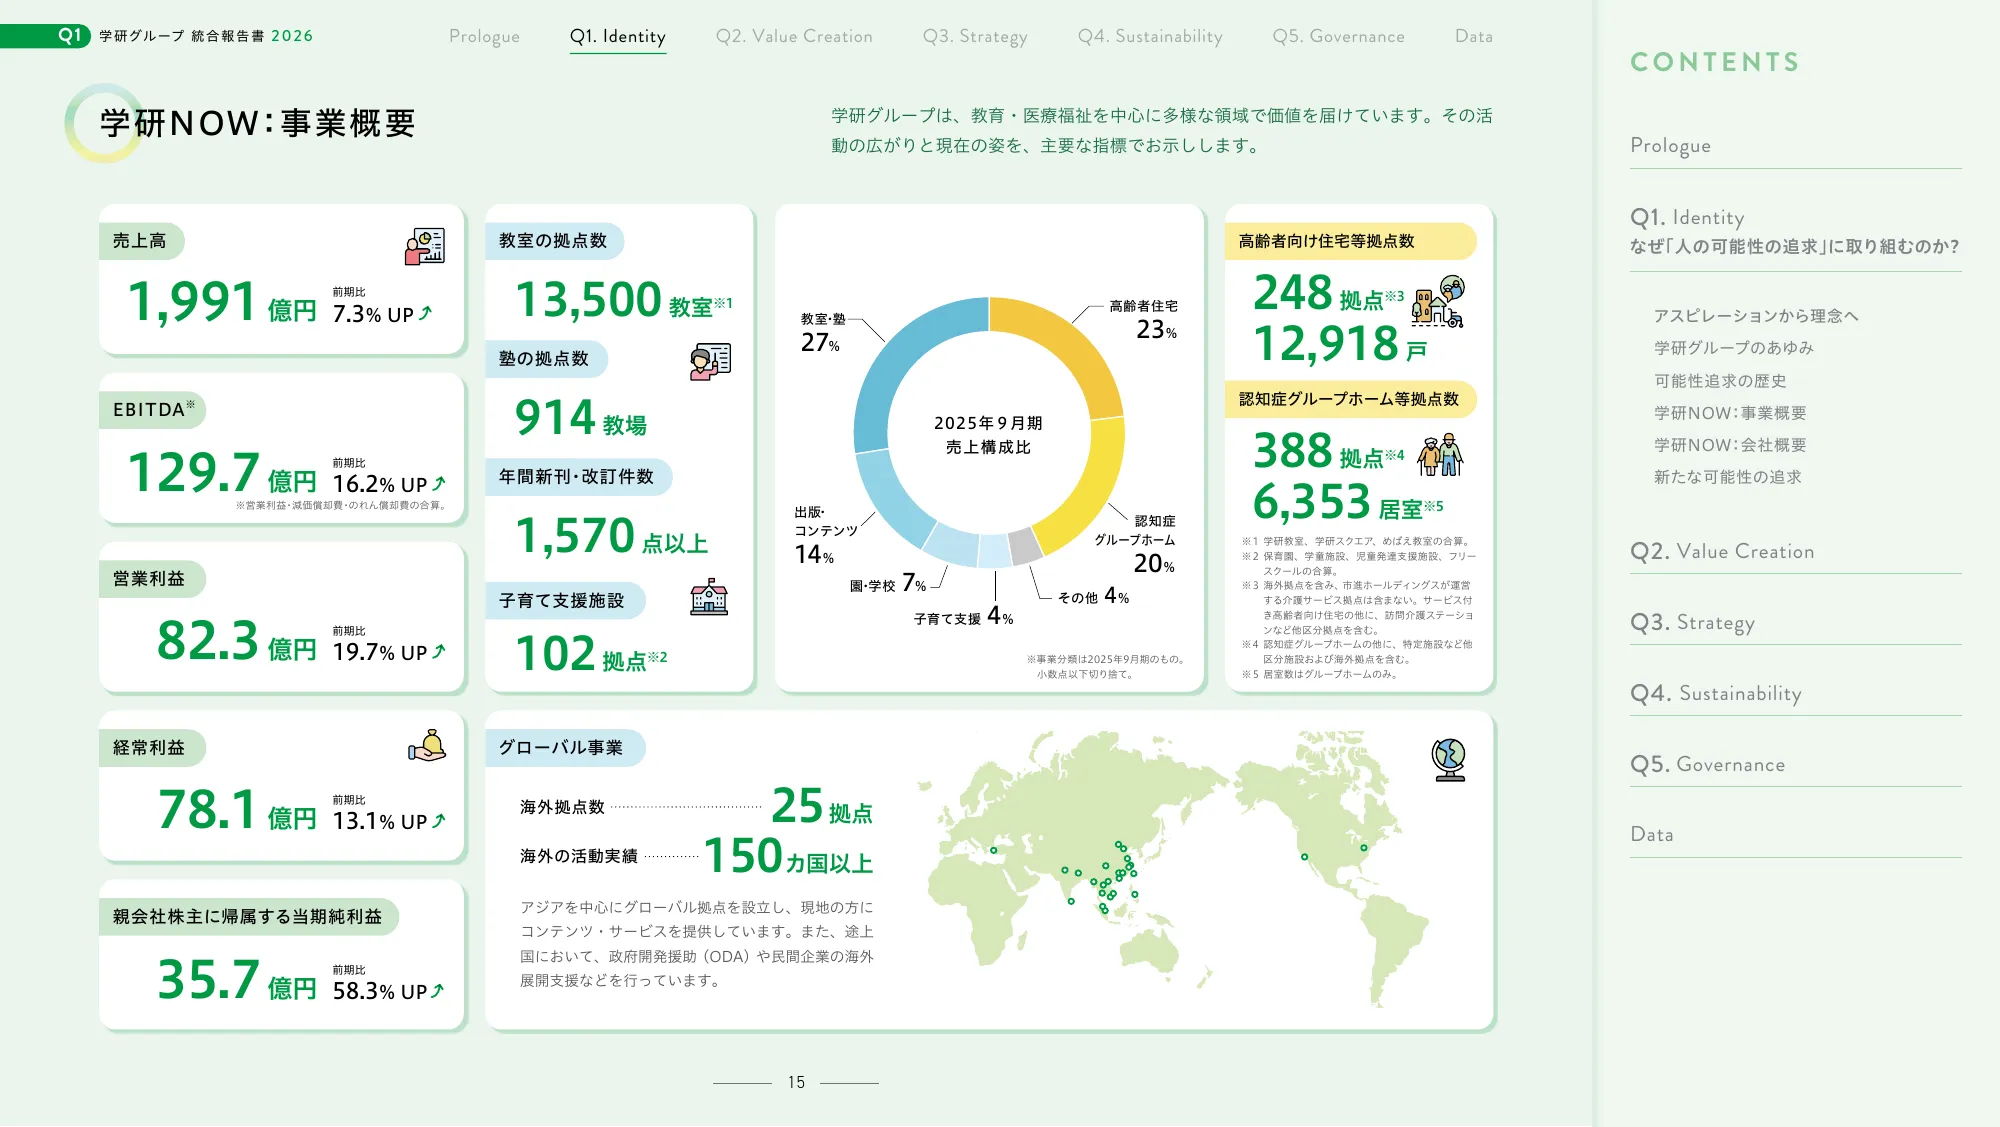The width and height of the screenshot is (2000, 1127).
Task: Open the Q3. Strategy top tab
Action: [975, 36]
